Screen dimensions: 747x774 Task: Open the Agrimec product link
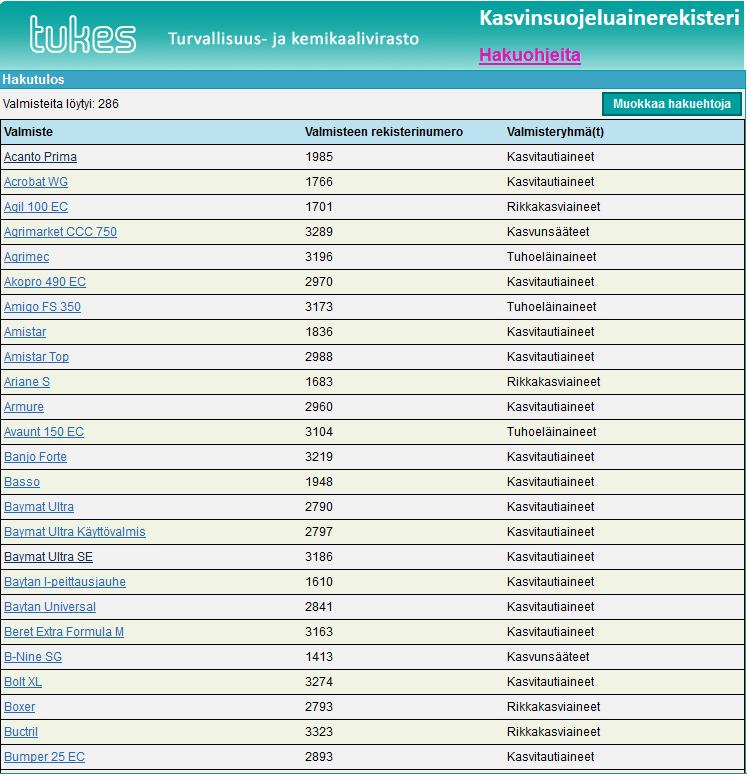[27, 257]
